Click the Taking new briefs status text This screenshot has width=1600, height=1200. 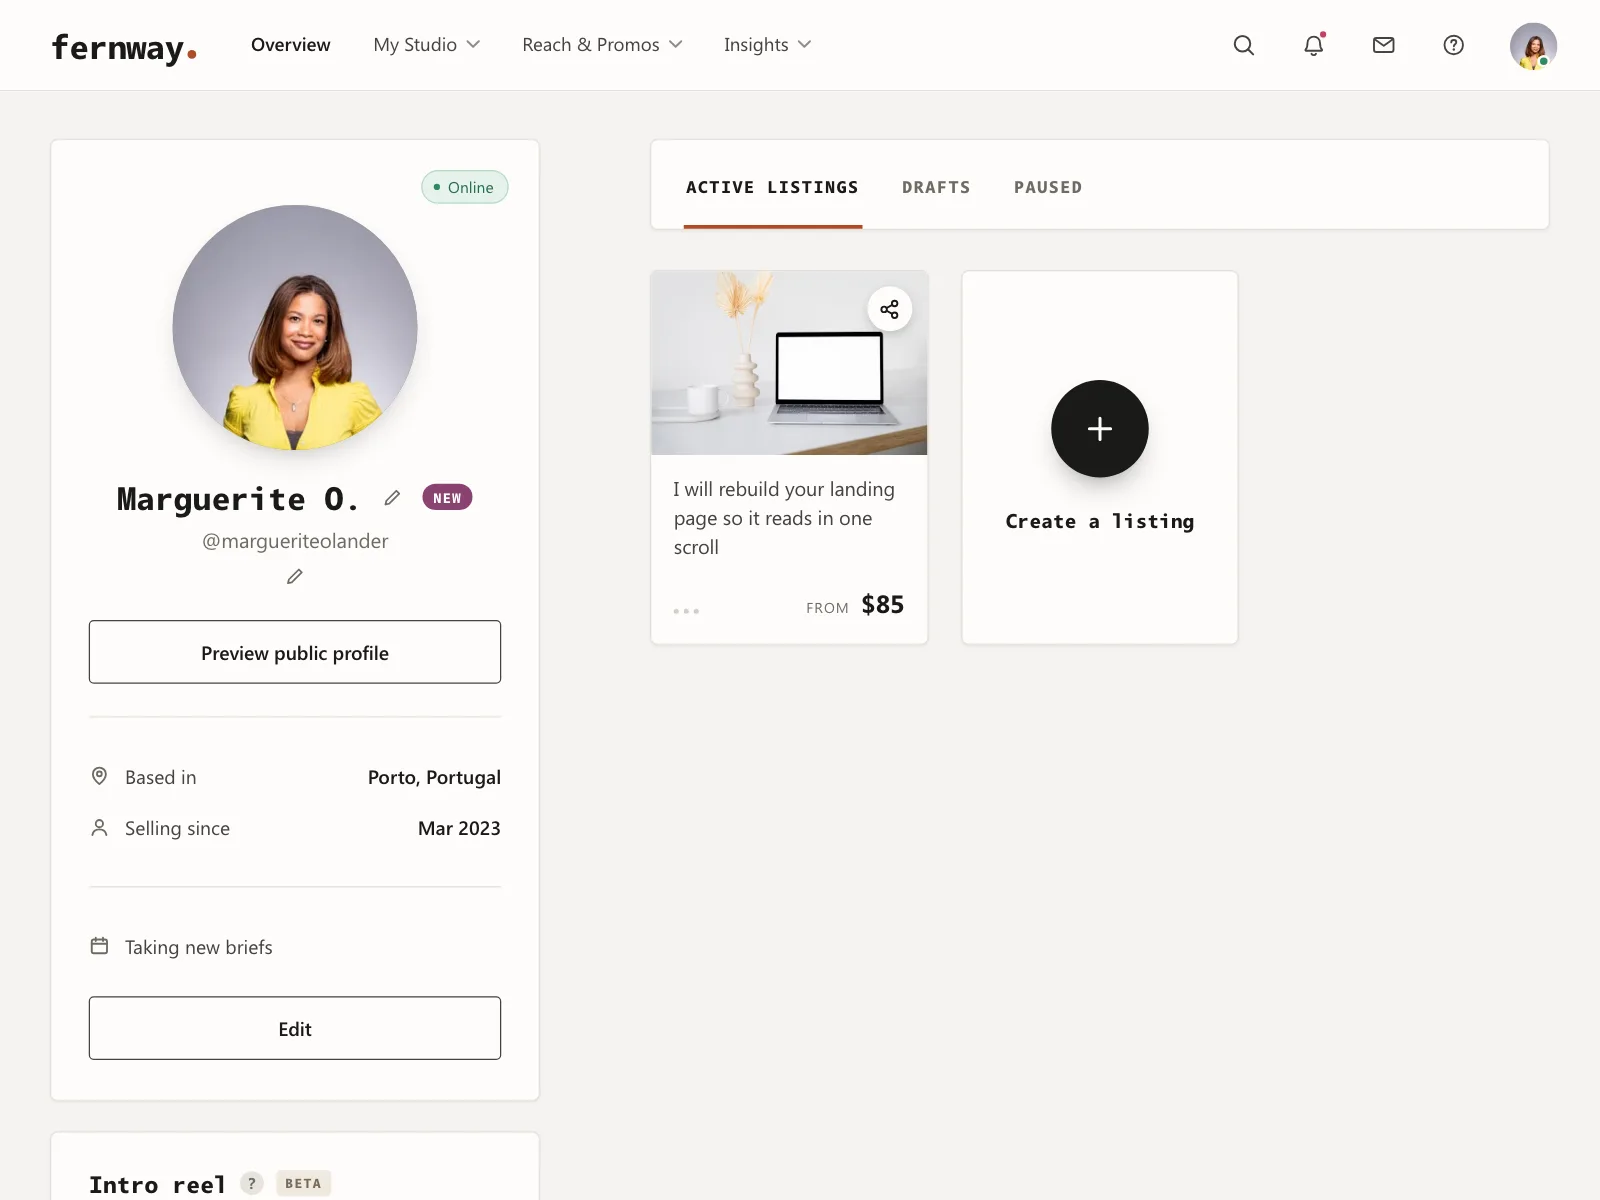[199, 947]
